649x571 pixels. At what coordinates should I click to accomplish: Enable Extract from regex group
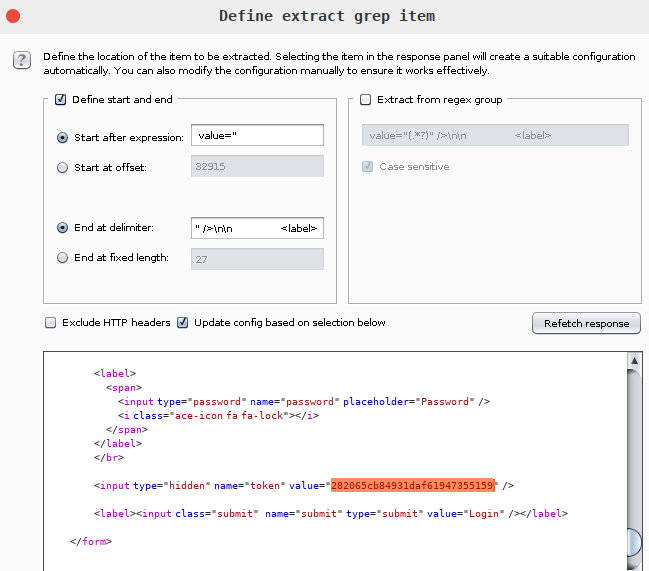point(365,100)
